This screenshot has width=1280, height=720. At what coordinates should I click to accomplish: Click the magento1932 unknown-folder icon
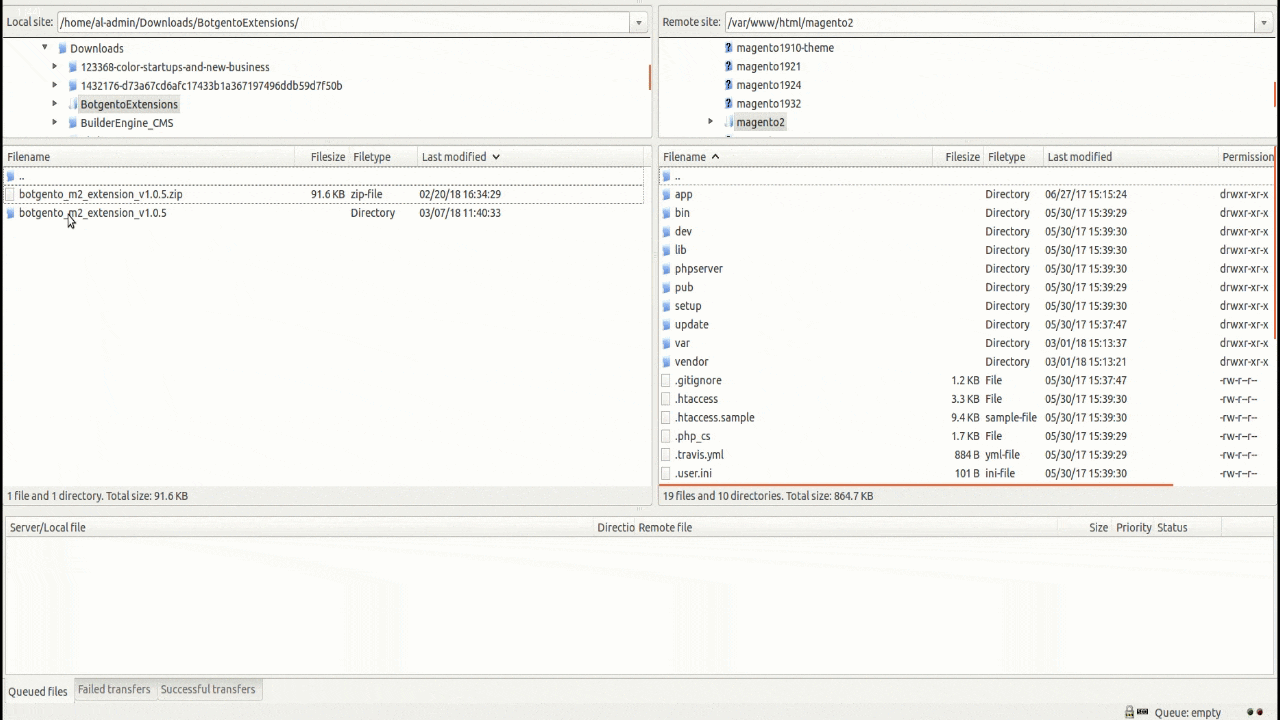[x=729, y=104]
